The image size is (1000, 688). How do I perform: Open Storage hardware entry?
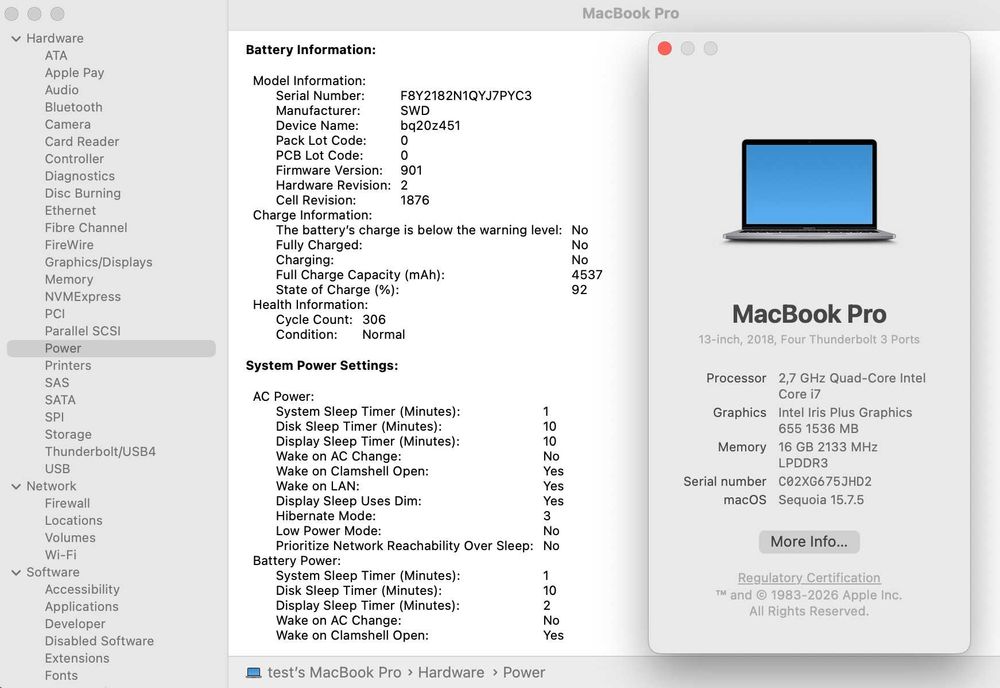68,434
